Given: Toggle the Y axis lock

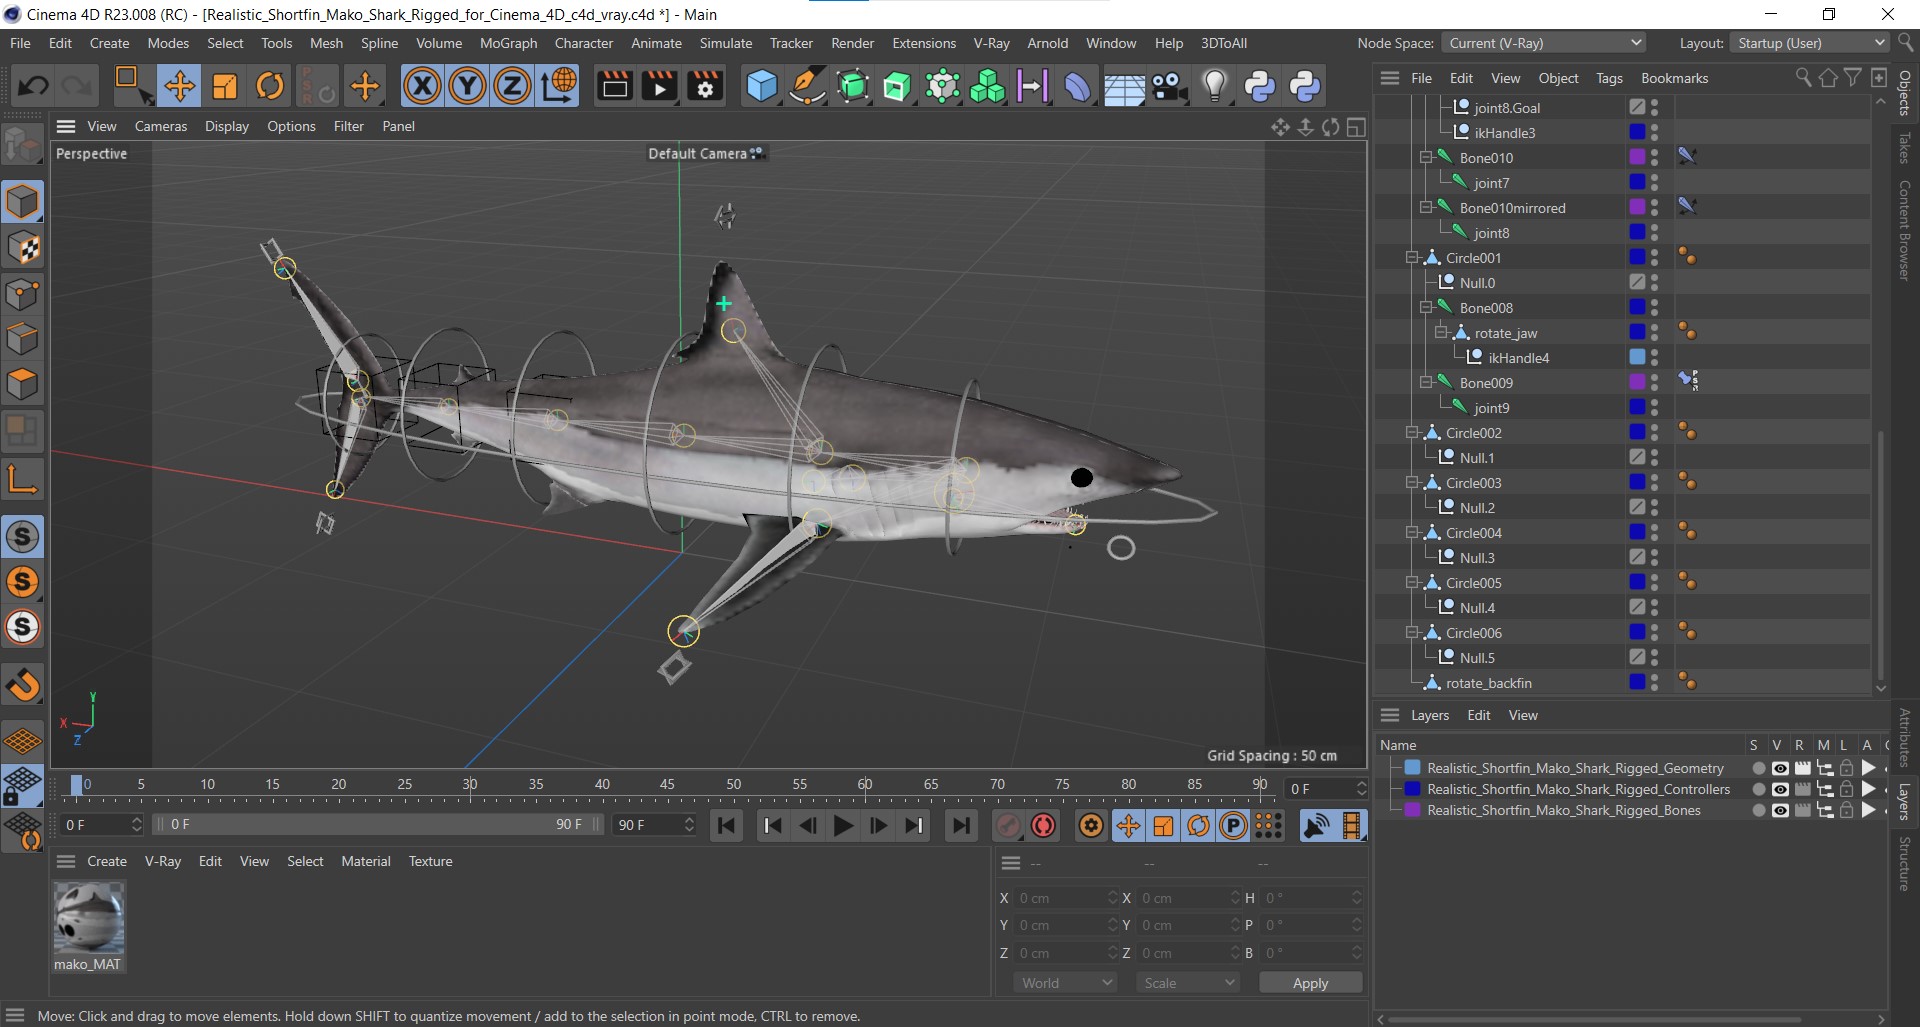Looking at the screenshot, I should [467, 86].
